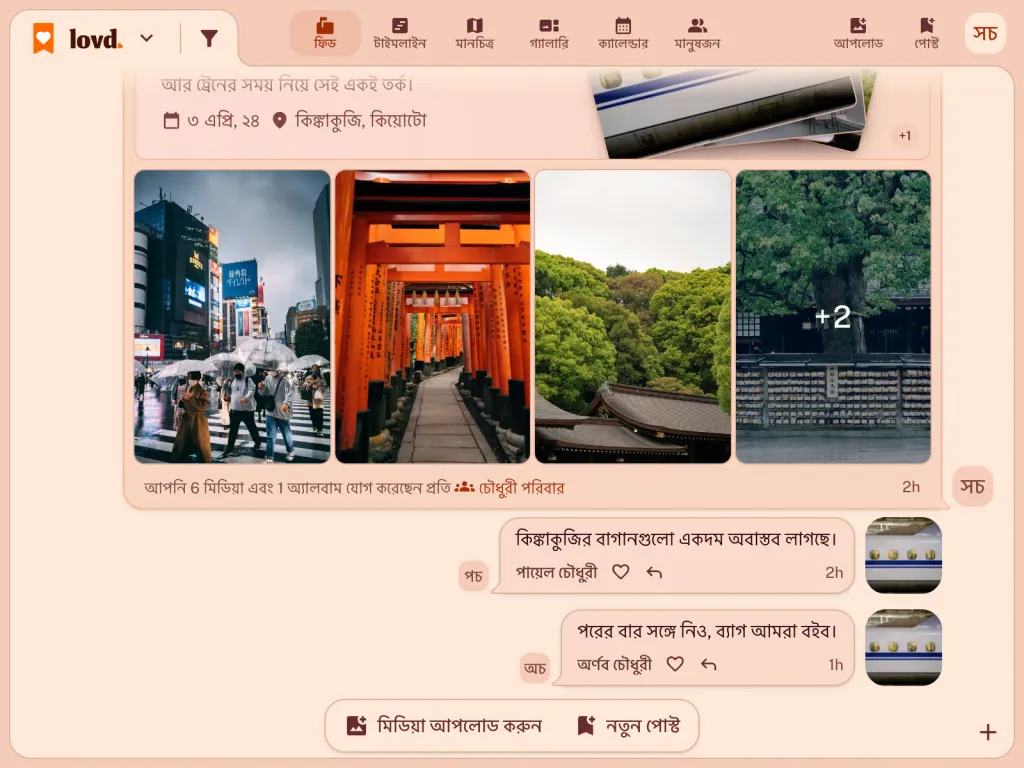Open the টাইমলাইন tab
Image resolution: width=1024 pixels, height=768 pixels.
pyautogui.click(x=400, y=33)
